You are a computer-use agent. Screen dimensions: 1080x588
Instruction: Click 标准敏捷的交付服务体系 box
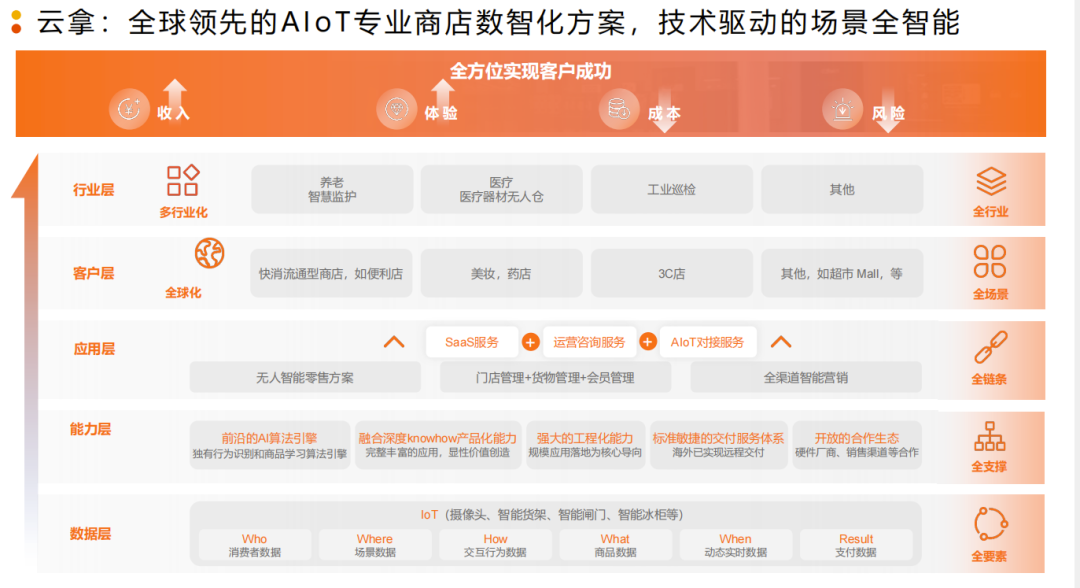[x=718, y=445]
